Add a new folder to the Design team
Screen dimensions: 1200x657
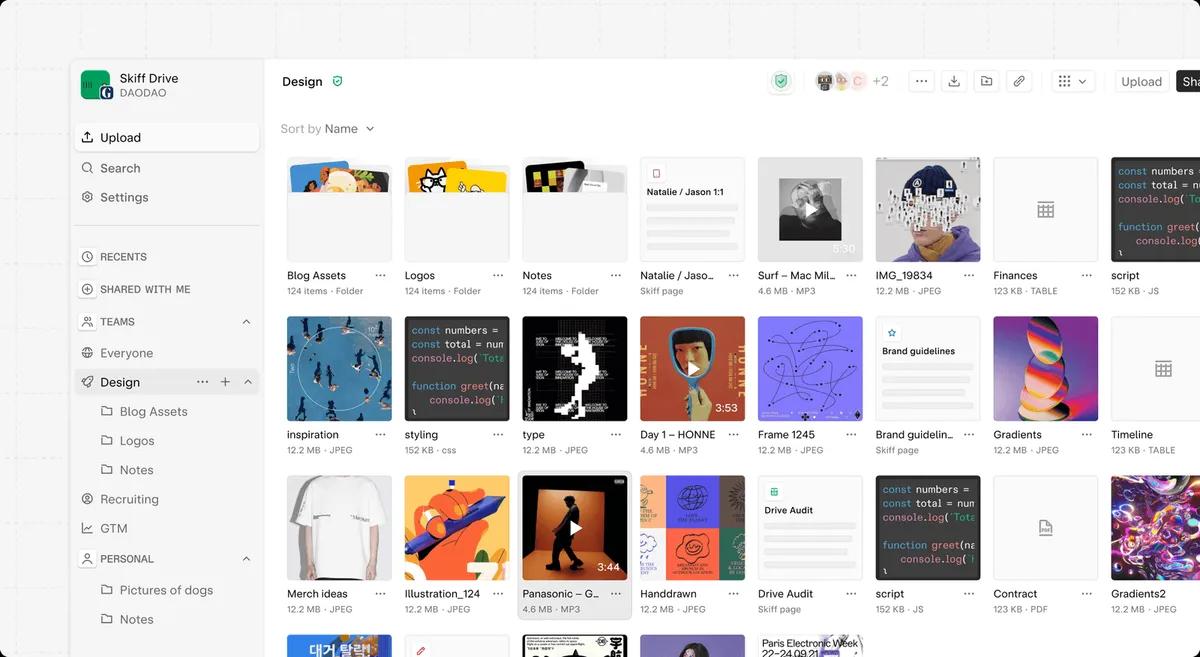(x=225, y=382)
